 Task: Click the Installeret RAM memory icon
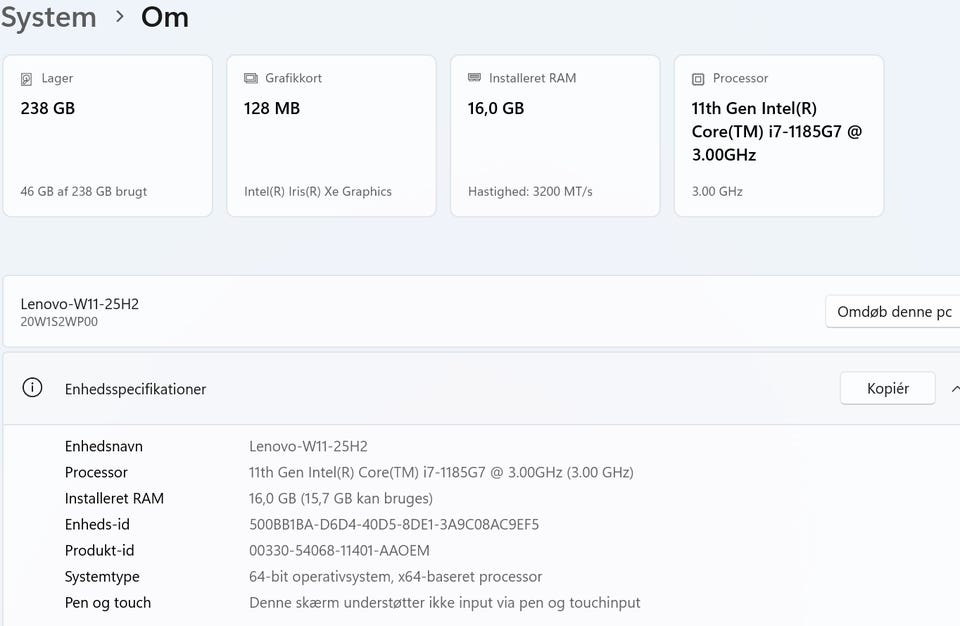pyautogui.click(x=474, y=79)
